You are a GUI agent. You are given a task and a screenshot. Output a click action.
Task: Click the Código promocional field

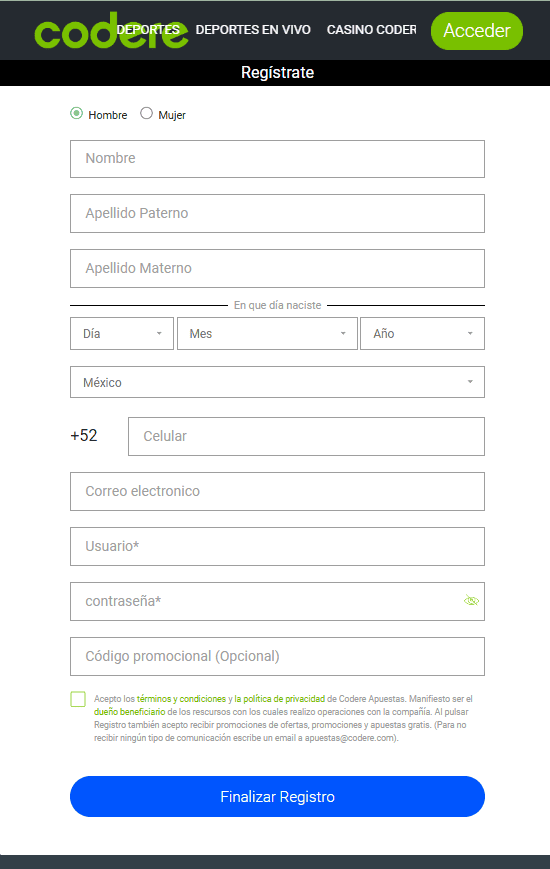pos(277,657)
